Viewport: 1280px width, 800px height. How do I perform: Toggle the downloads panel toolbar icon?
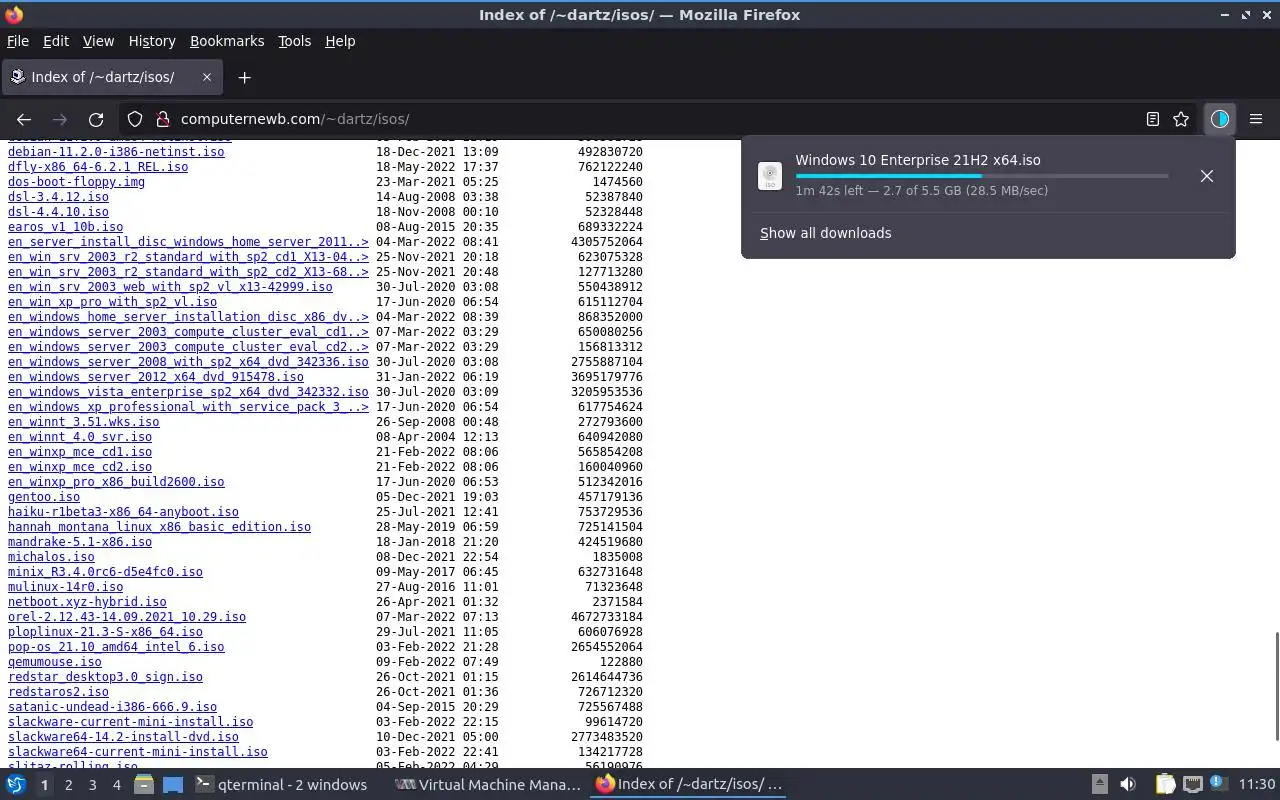(x=1219, y=119)
